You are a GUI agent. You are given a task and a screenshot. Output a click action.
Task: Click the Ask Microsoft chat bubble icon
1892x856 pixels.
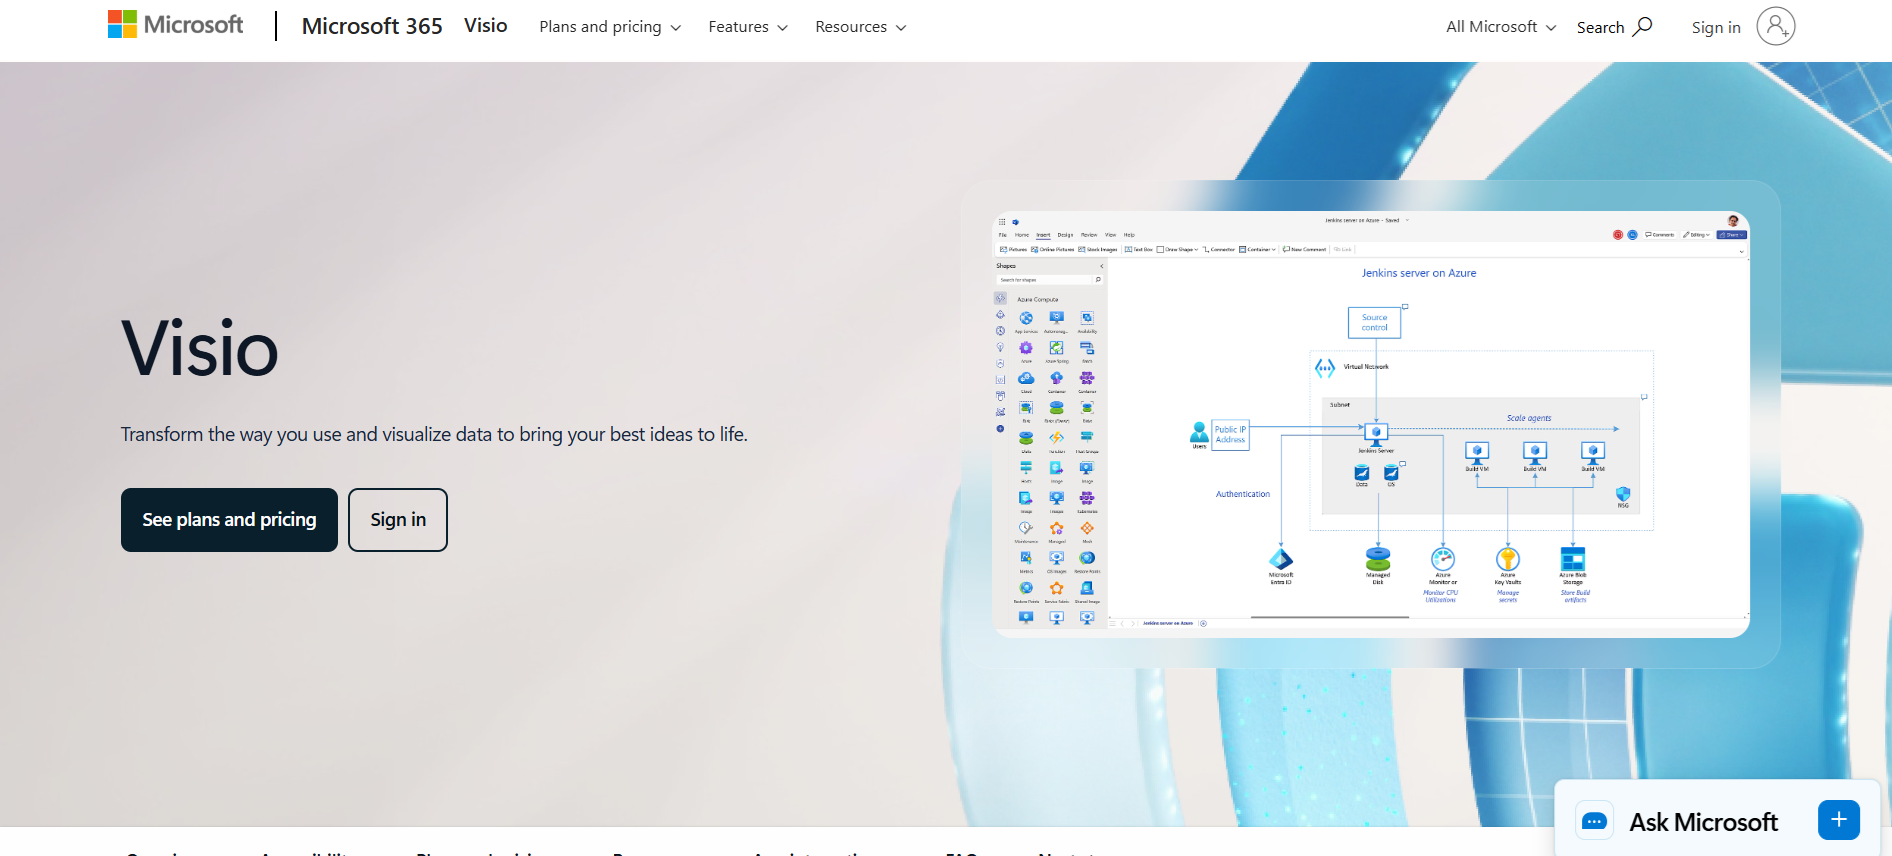tap(1595, 822)
